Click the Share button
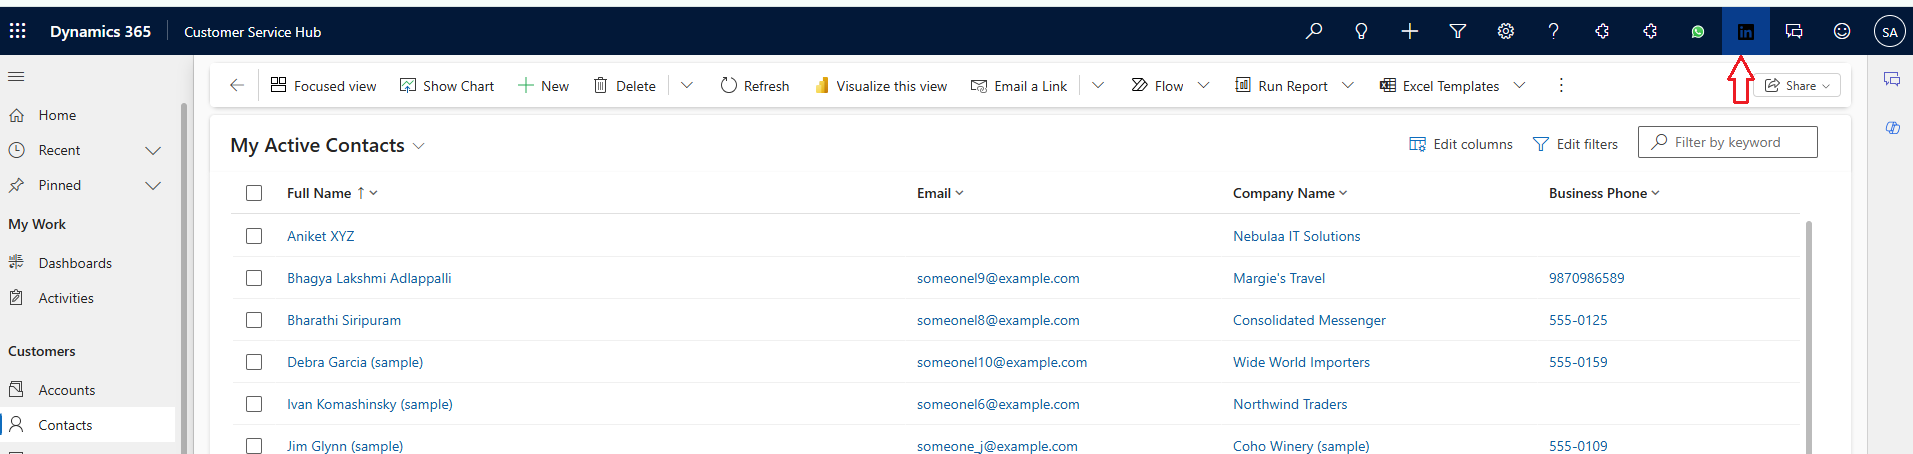1913x454 pixels. [1797, 86]
